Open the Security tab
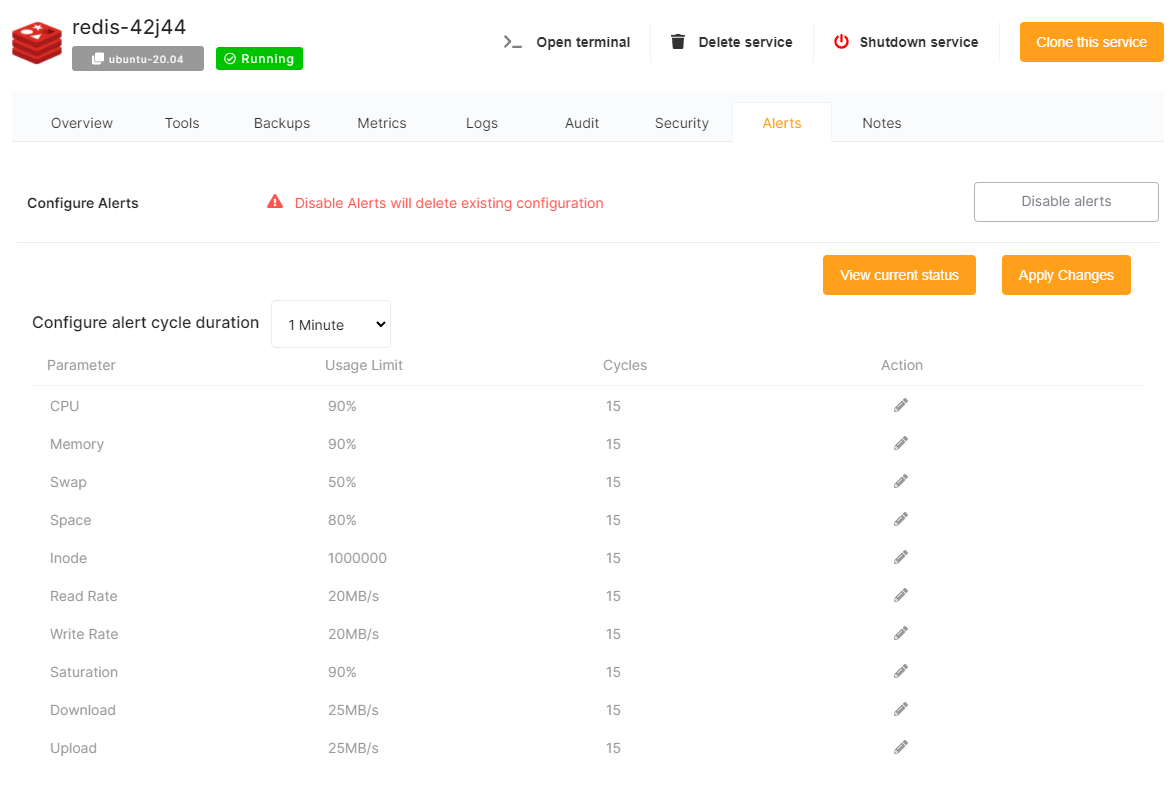Screen dimensions: 1174x788 click(681, 123)
